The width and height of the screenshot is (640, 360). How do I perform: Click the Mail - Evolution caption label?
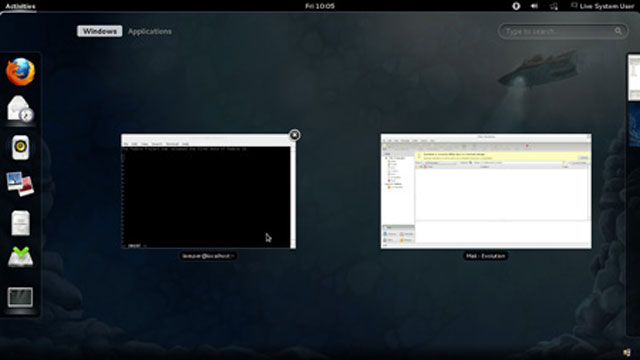(x=486, y=256)
